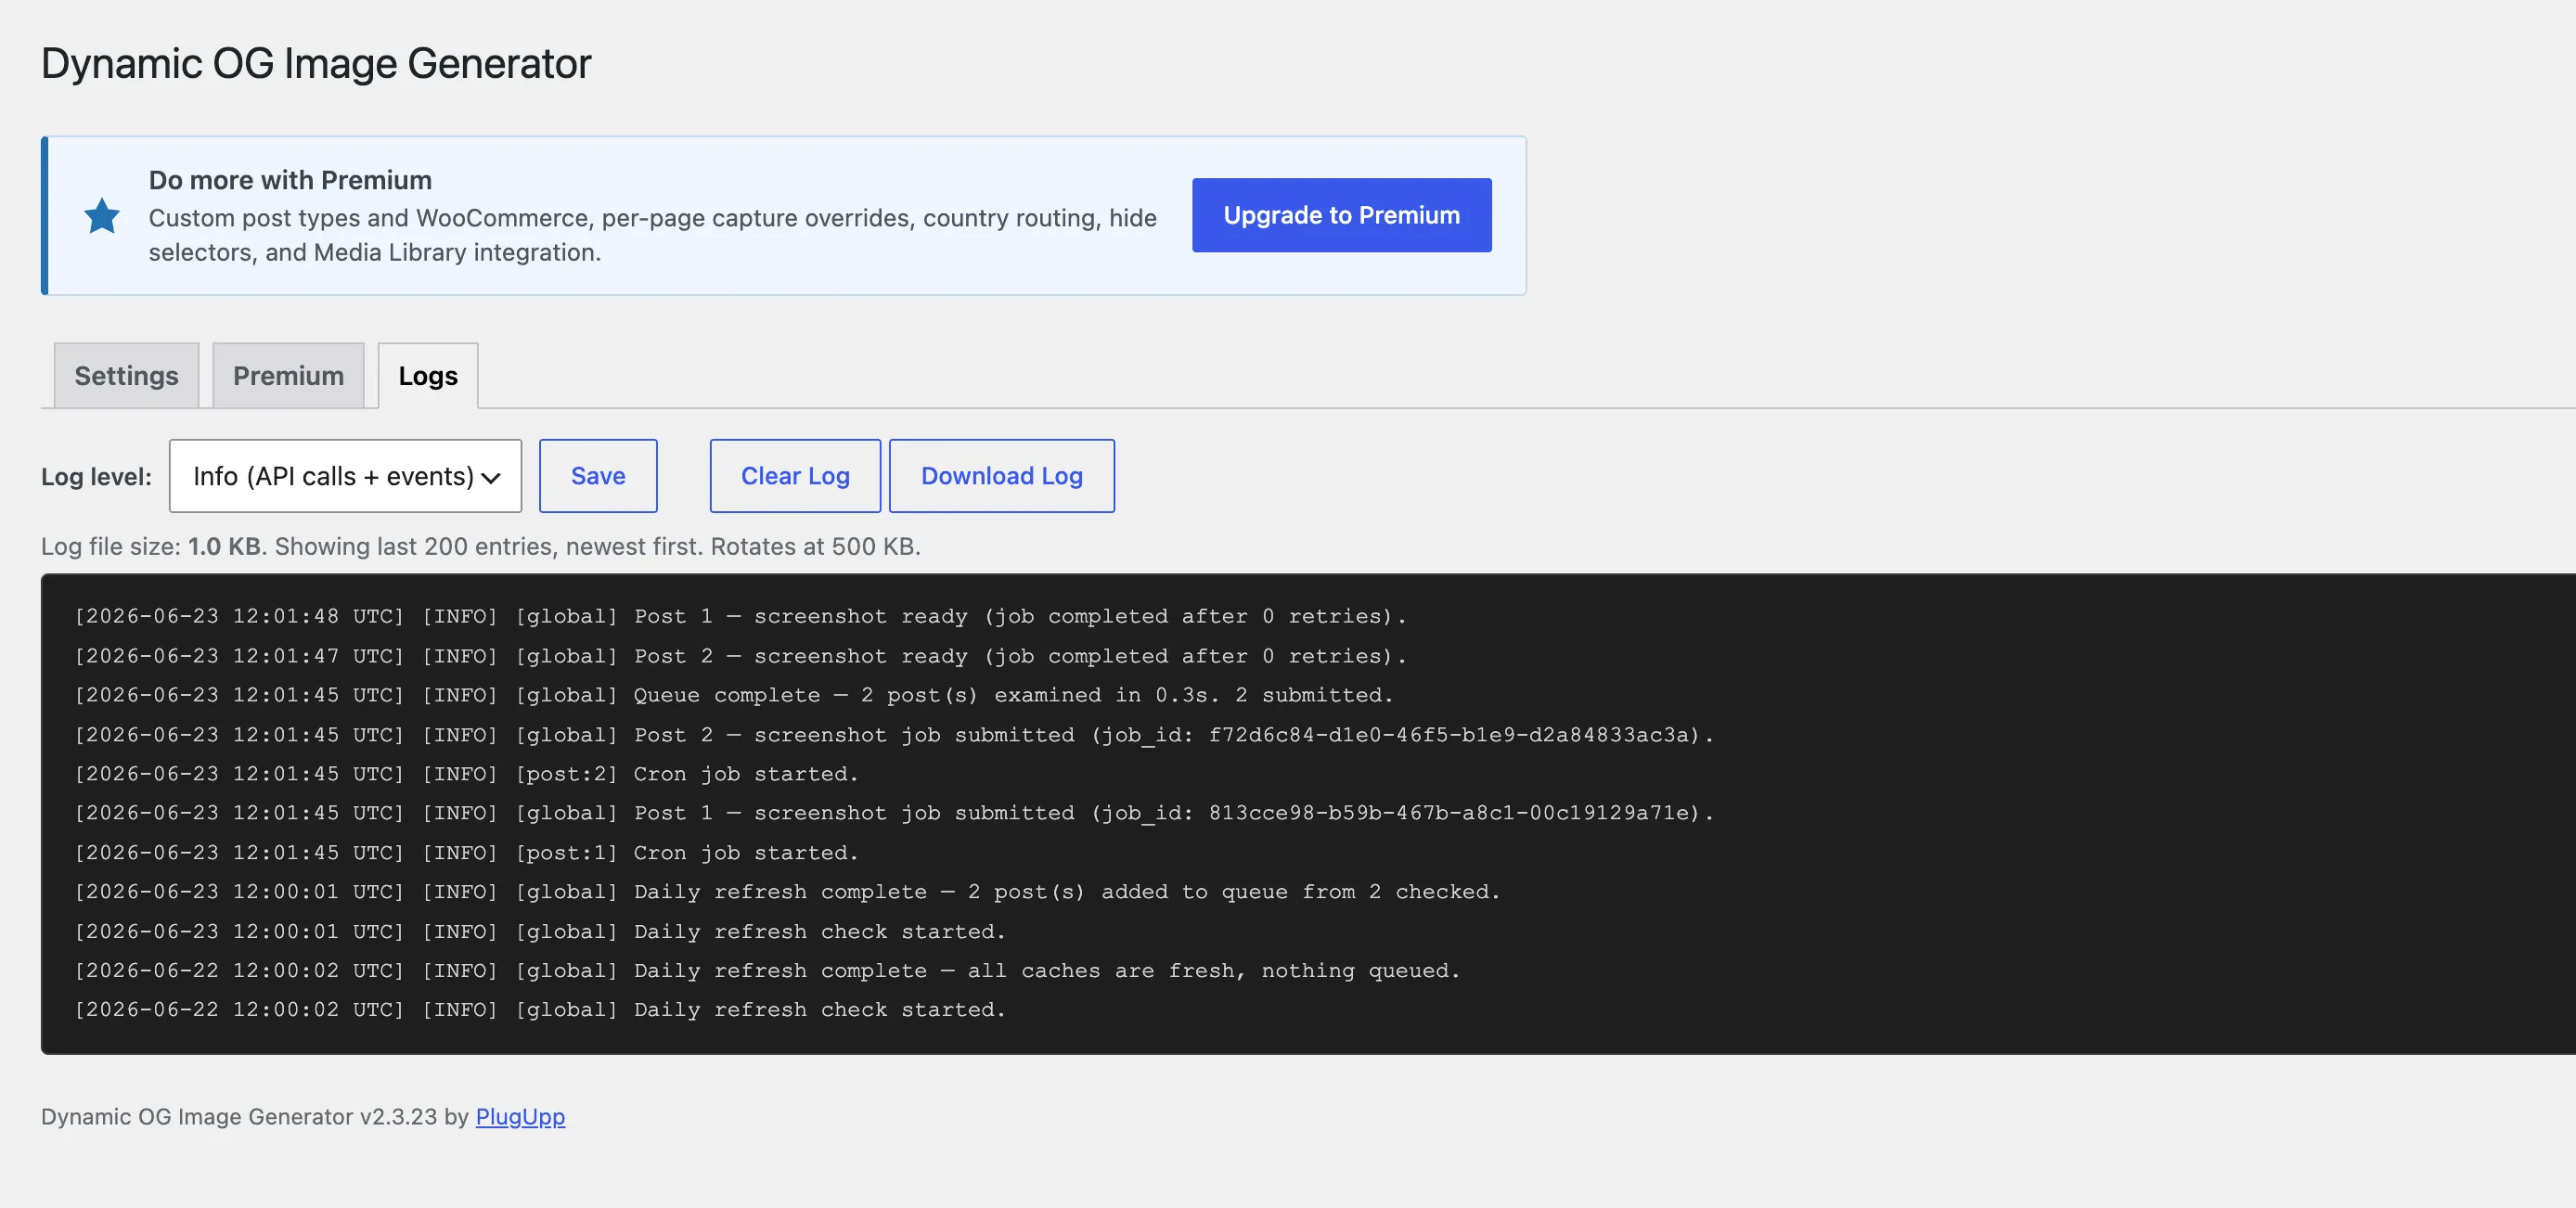Click the Download Log button
The height and width of the screenshot is (1208, 2576).
[1002, 476]
